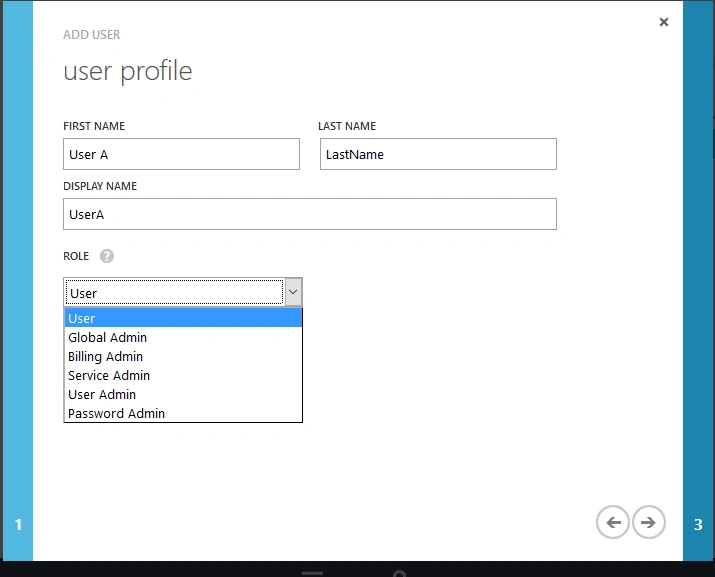Focus the Last Name text box

[438, 154]
